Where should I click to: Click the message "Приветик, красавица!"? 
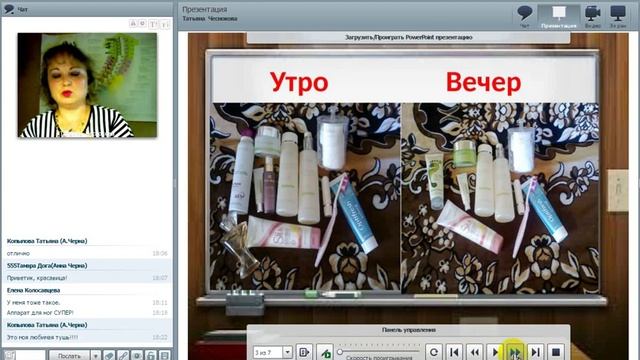click(37, 278)
